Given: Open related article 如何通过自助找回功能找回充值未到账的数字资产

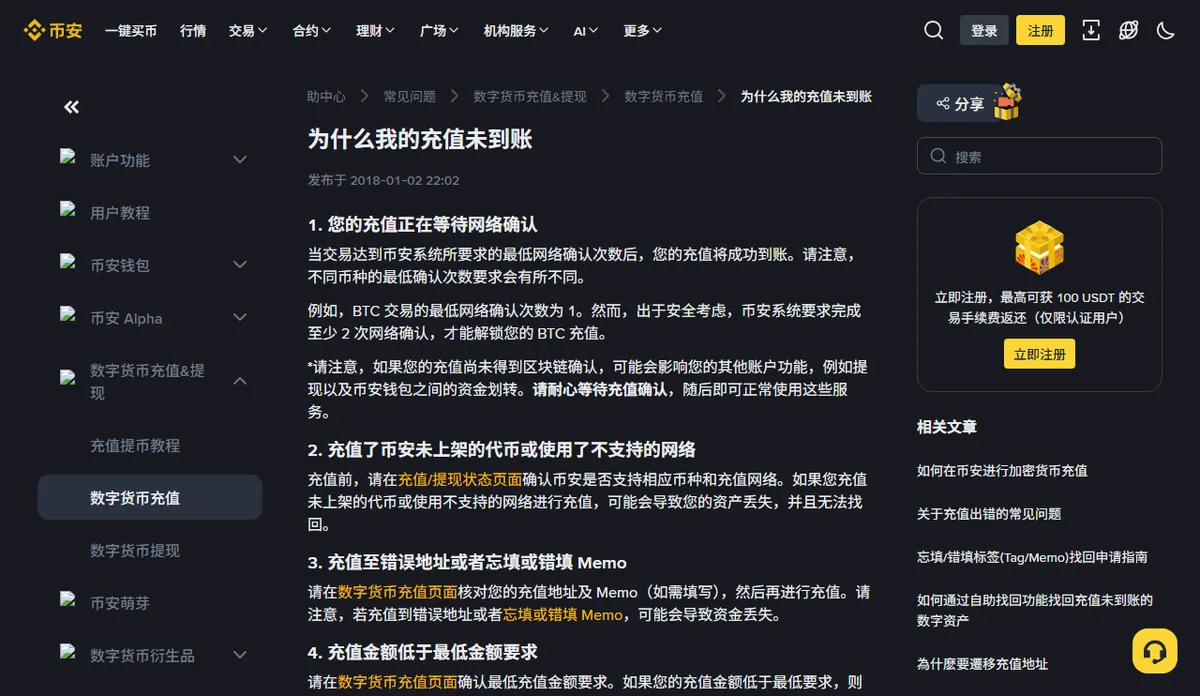Looking at the screenshot, I should pyautogui.click(x=1035, y=610).
